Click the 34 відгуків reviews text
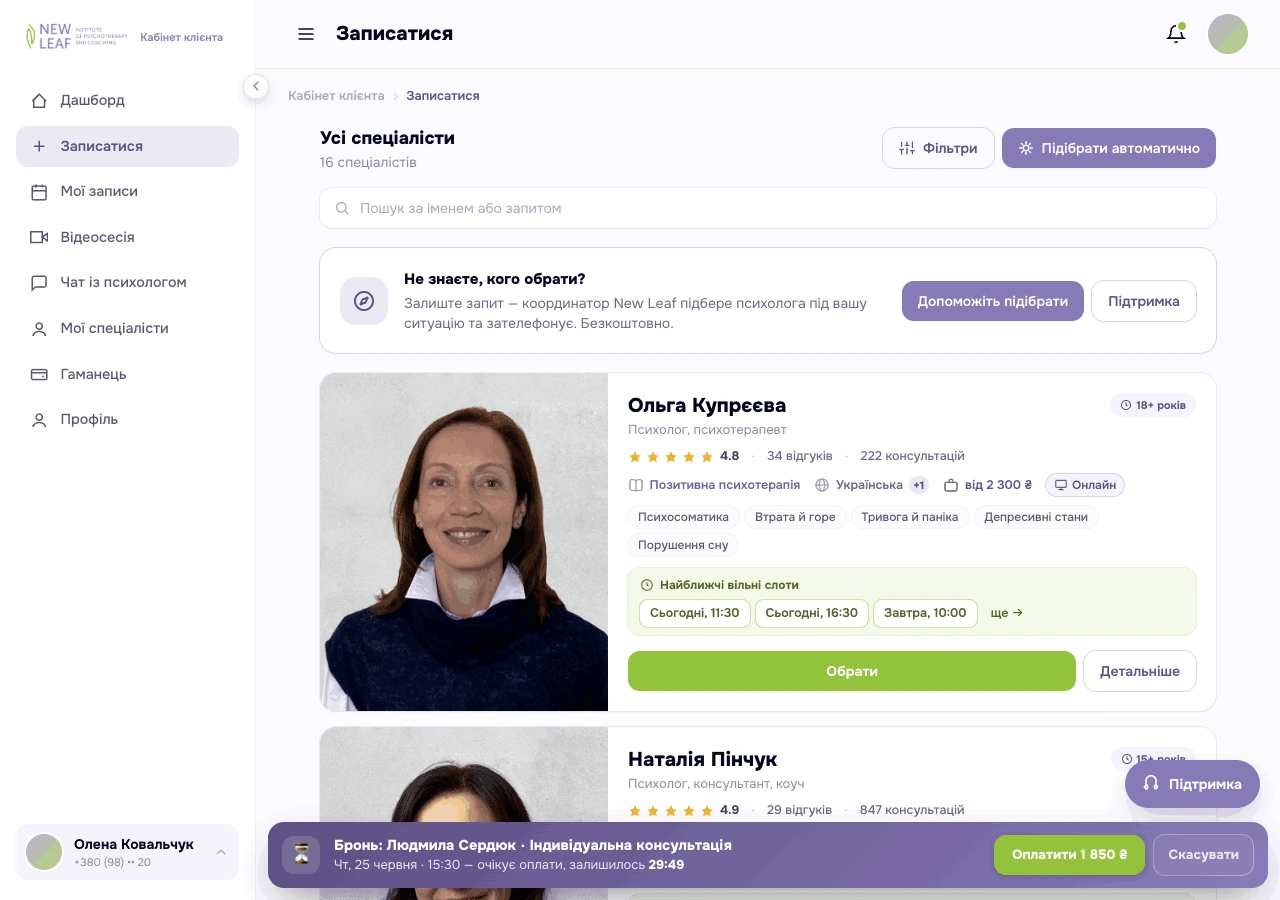Viewport: 1280px width, 900px height. [800, 456]
